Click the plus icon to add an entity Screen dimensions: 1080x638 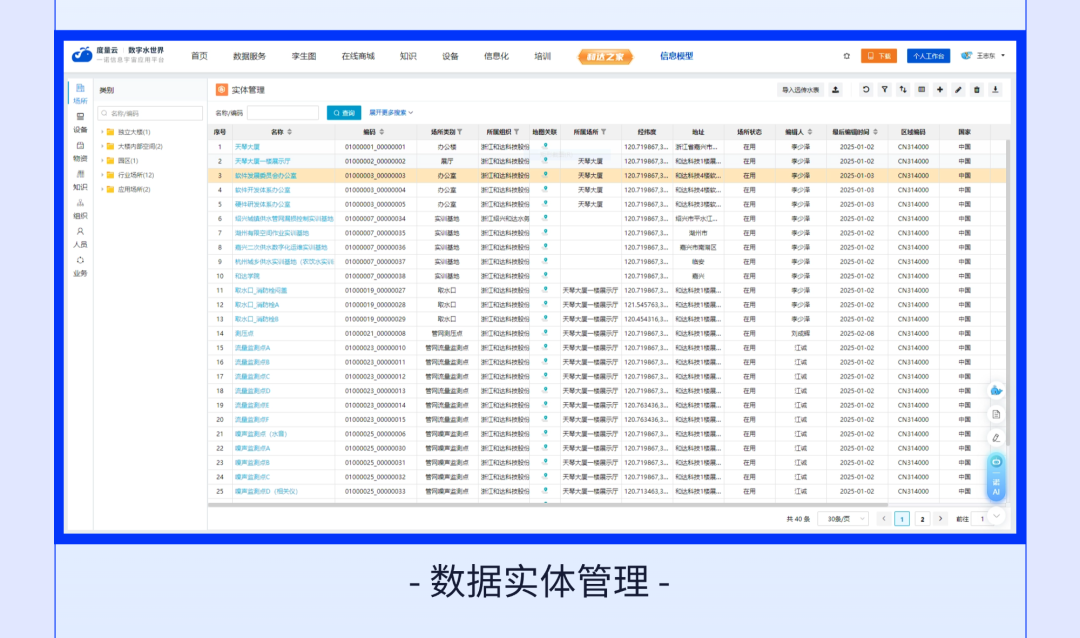click(x=940, y=90)
